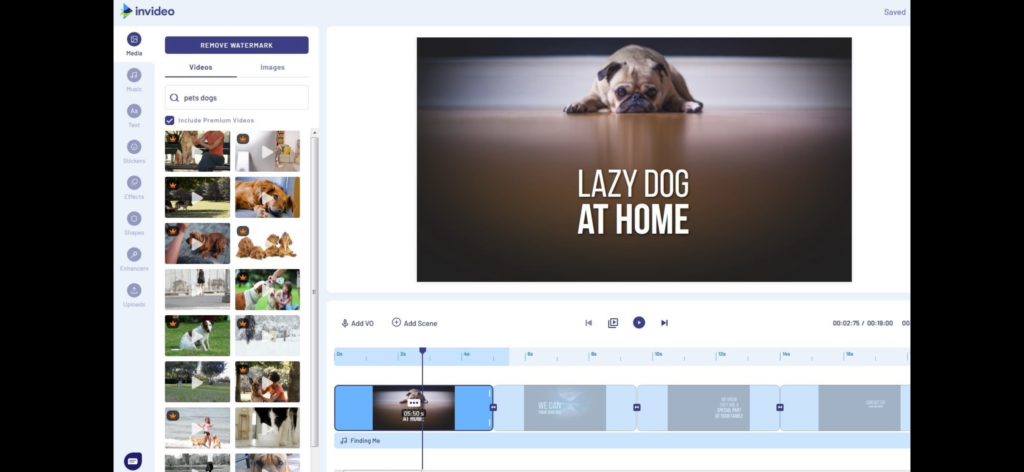Skip to the next scene
Viewport: 1024px width, 472px height.
pos(664,323)
